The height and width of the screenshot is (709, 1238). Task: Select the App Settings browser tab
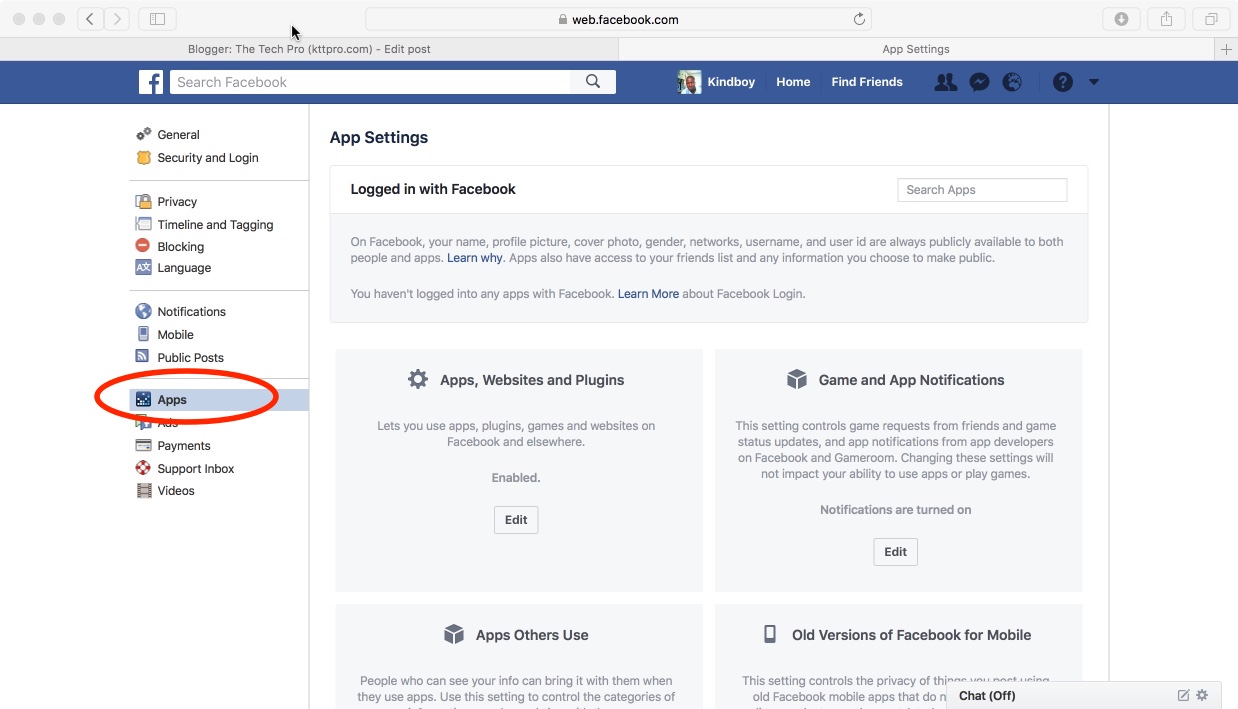pos(916,49)
